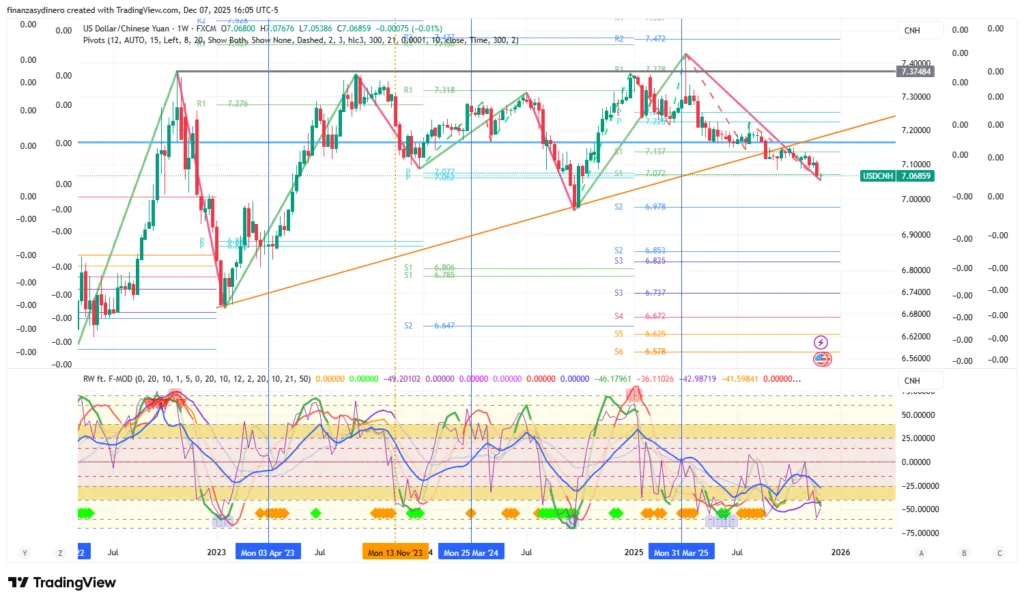Click the Z scale button

60,552
